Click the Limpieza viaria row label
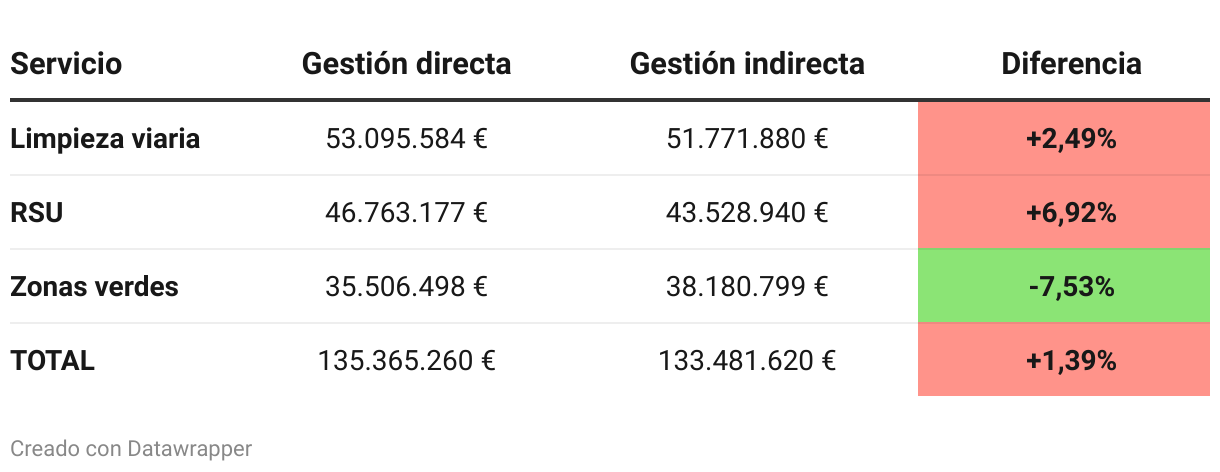This screenshot has width=1220, height=472. click(105, 139)
